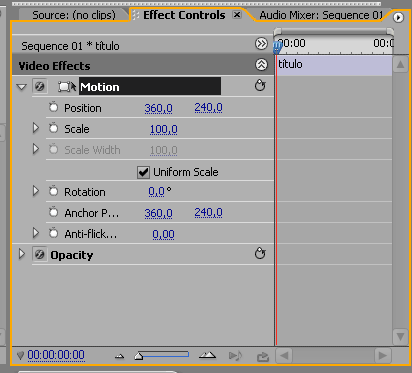This screenshot has height=373, width=412.
Task: Toggle animation stopwatch for Position
Action: [53, 107]
